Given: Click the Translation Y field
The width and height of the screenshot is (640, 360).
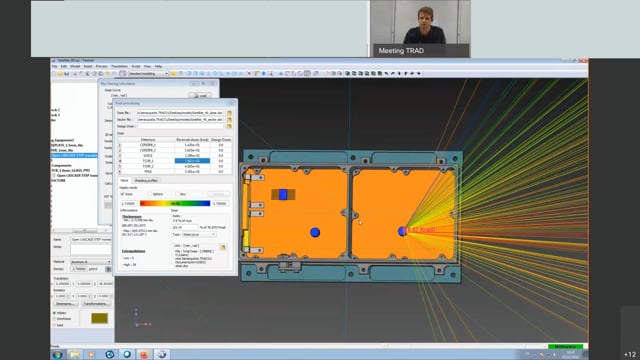Looking at the screenshot, I should click(x=84, y=284).
